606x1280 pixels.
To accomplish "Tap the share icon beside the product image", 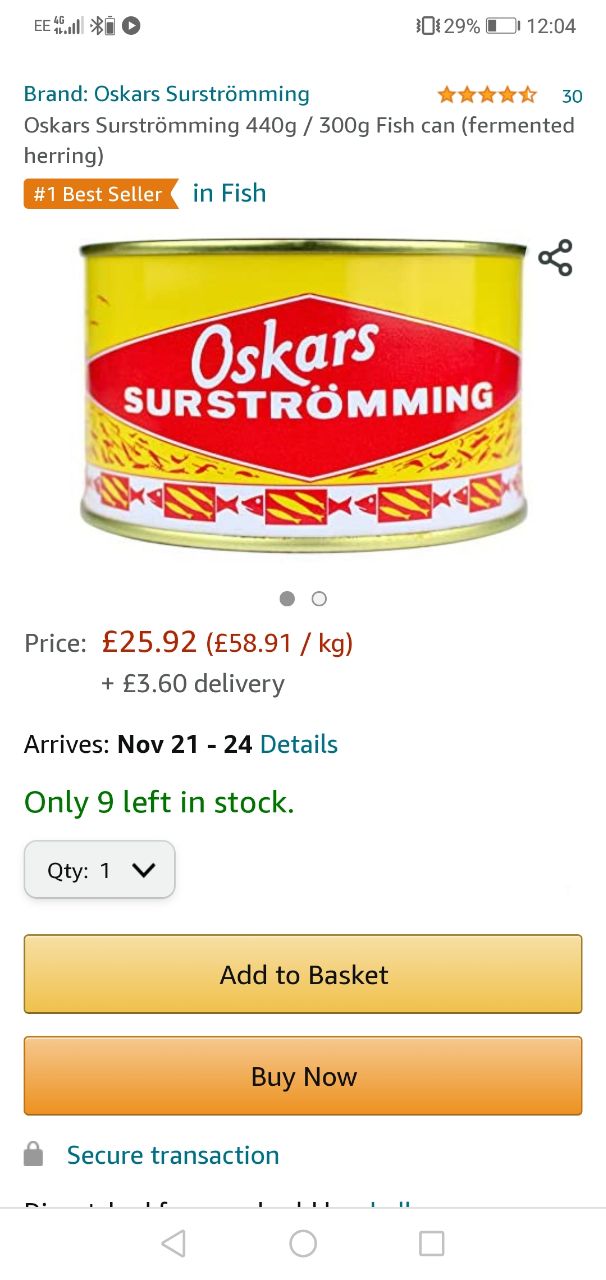I will pyautogui.click(x=555, y=258).
